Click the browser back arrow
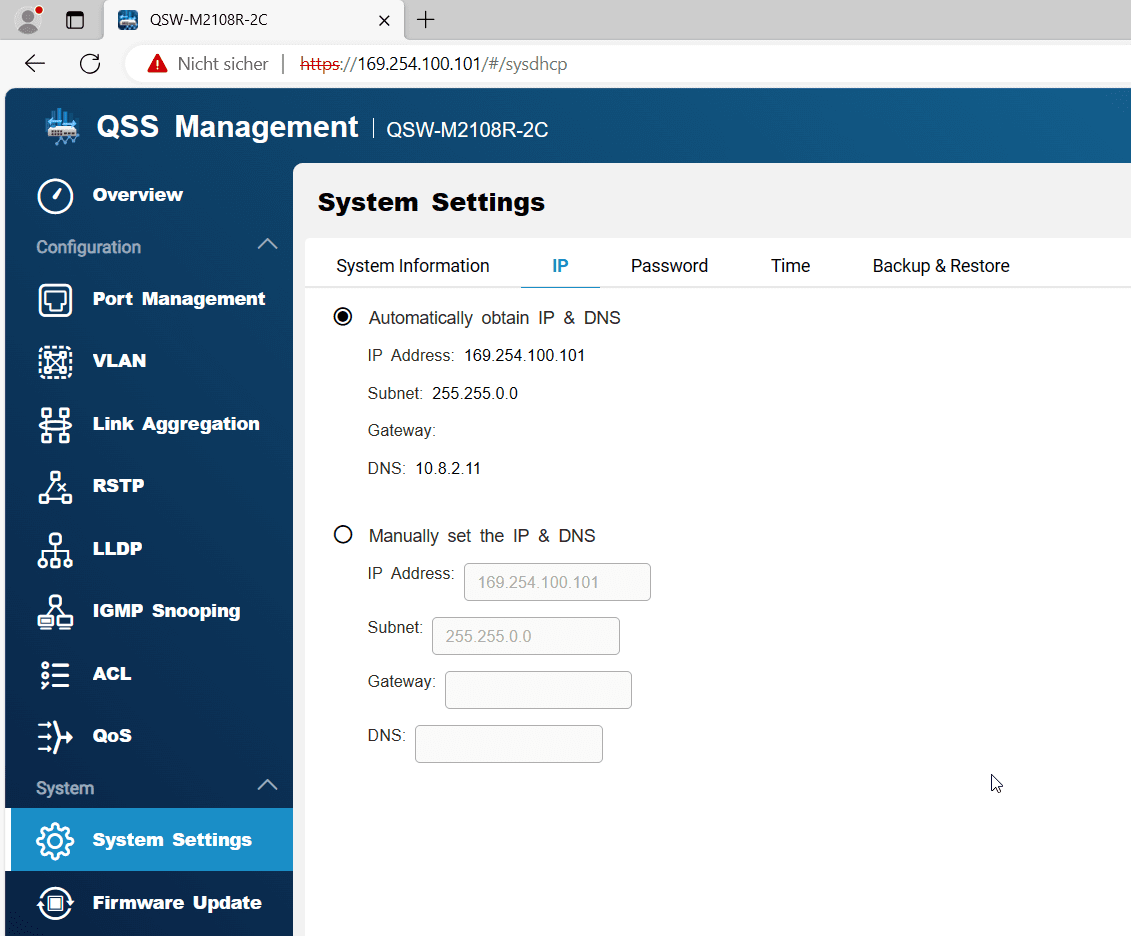The height and width of the screenshot is (936, 1131). [35, 63]
